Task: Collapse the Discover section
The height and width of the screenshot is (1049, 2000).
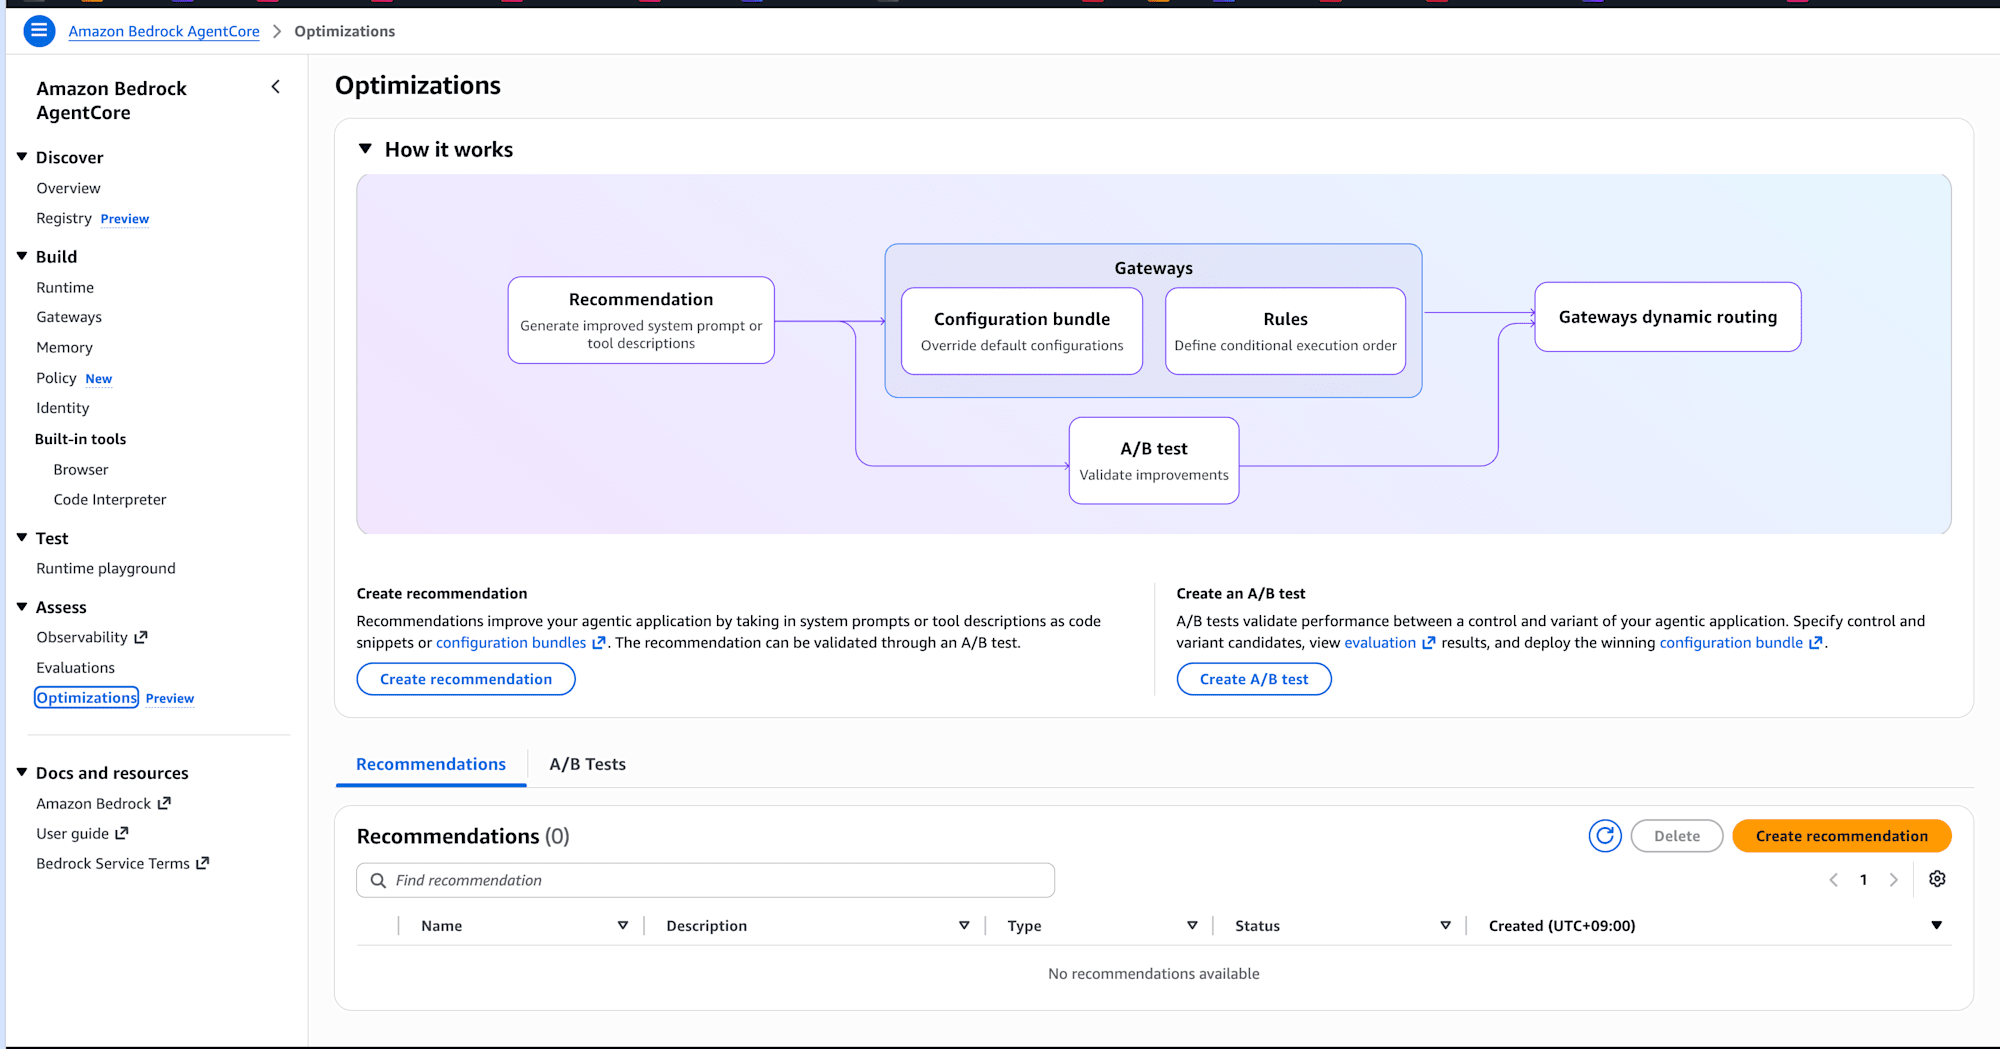Action: pos(22,157)
